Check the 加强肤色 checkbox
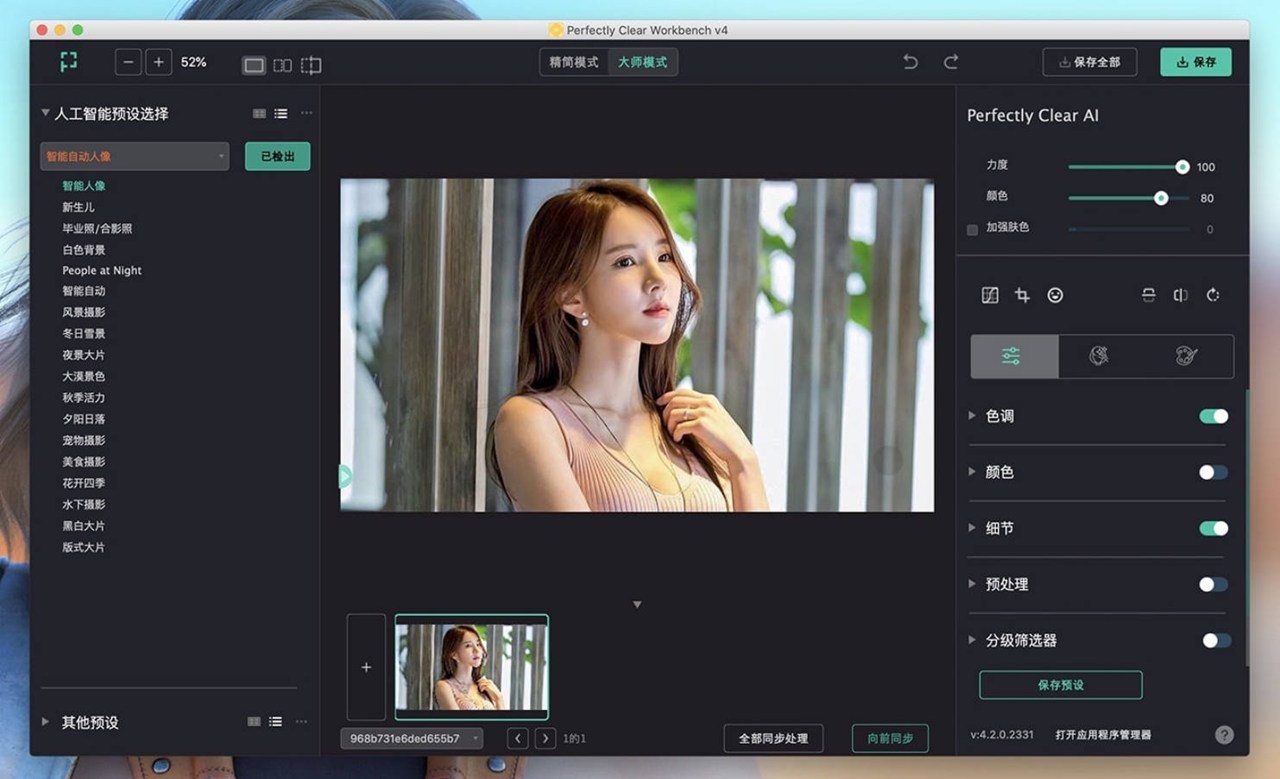This screenshot has height=779, width=1280. tap(972, 229)
